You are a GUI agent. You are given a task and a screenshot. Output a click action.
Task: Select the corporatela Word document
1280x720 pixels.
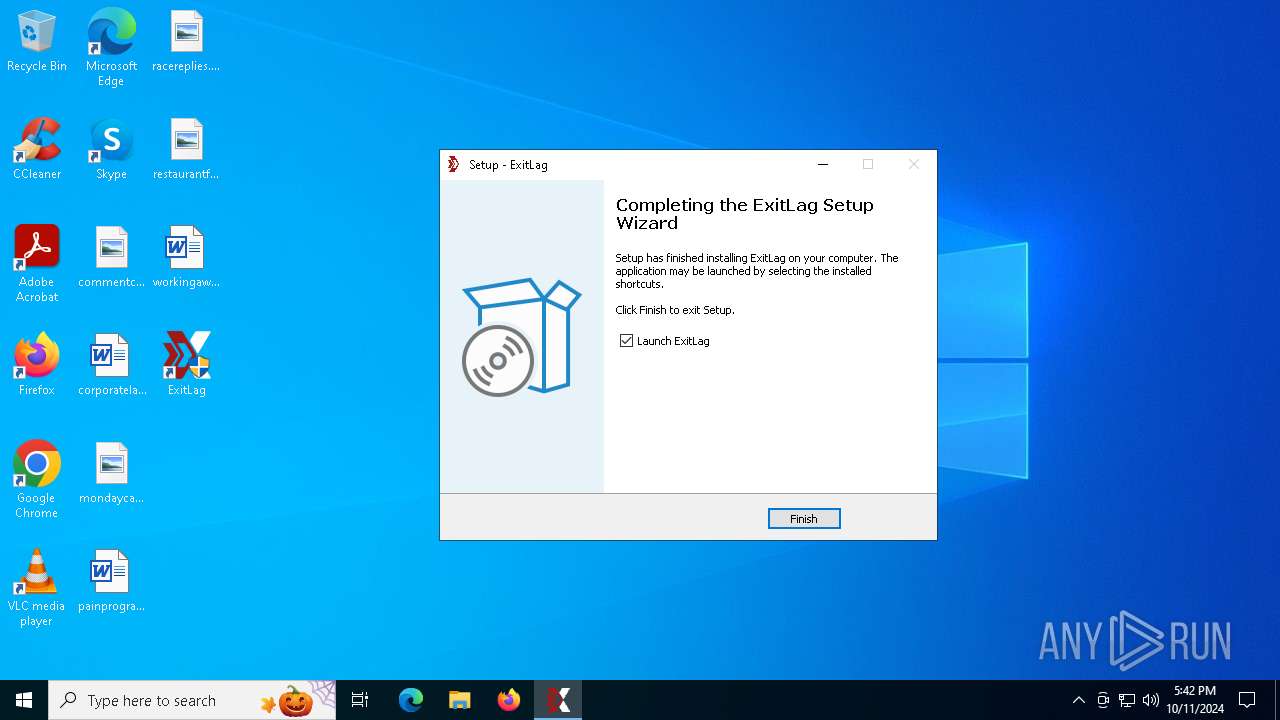111,366
